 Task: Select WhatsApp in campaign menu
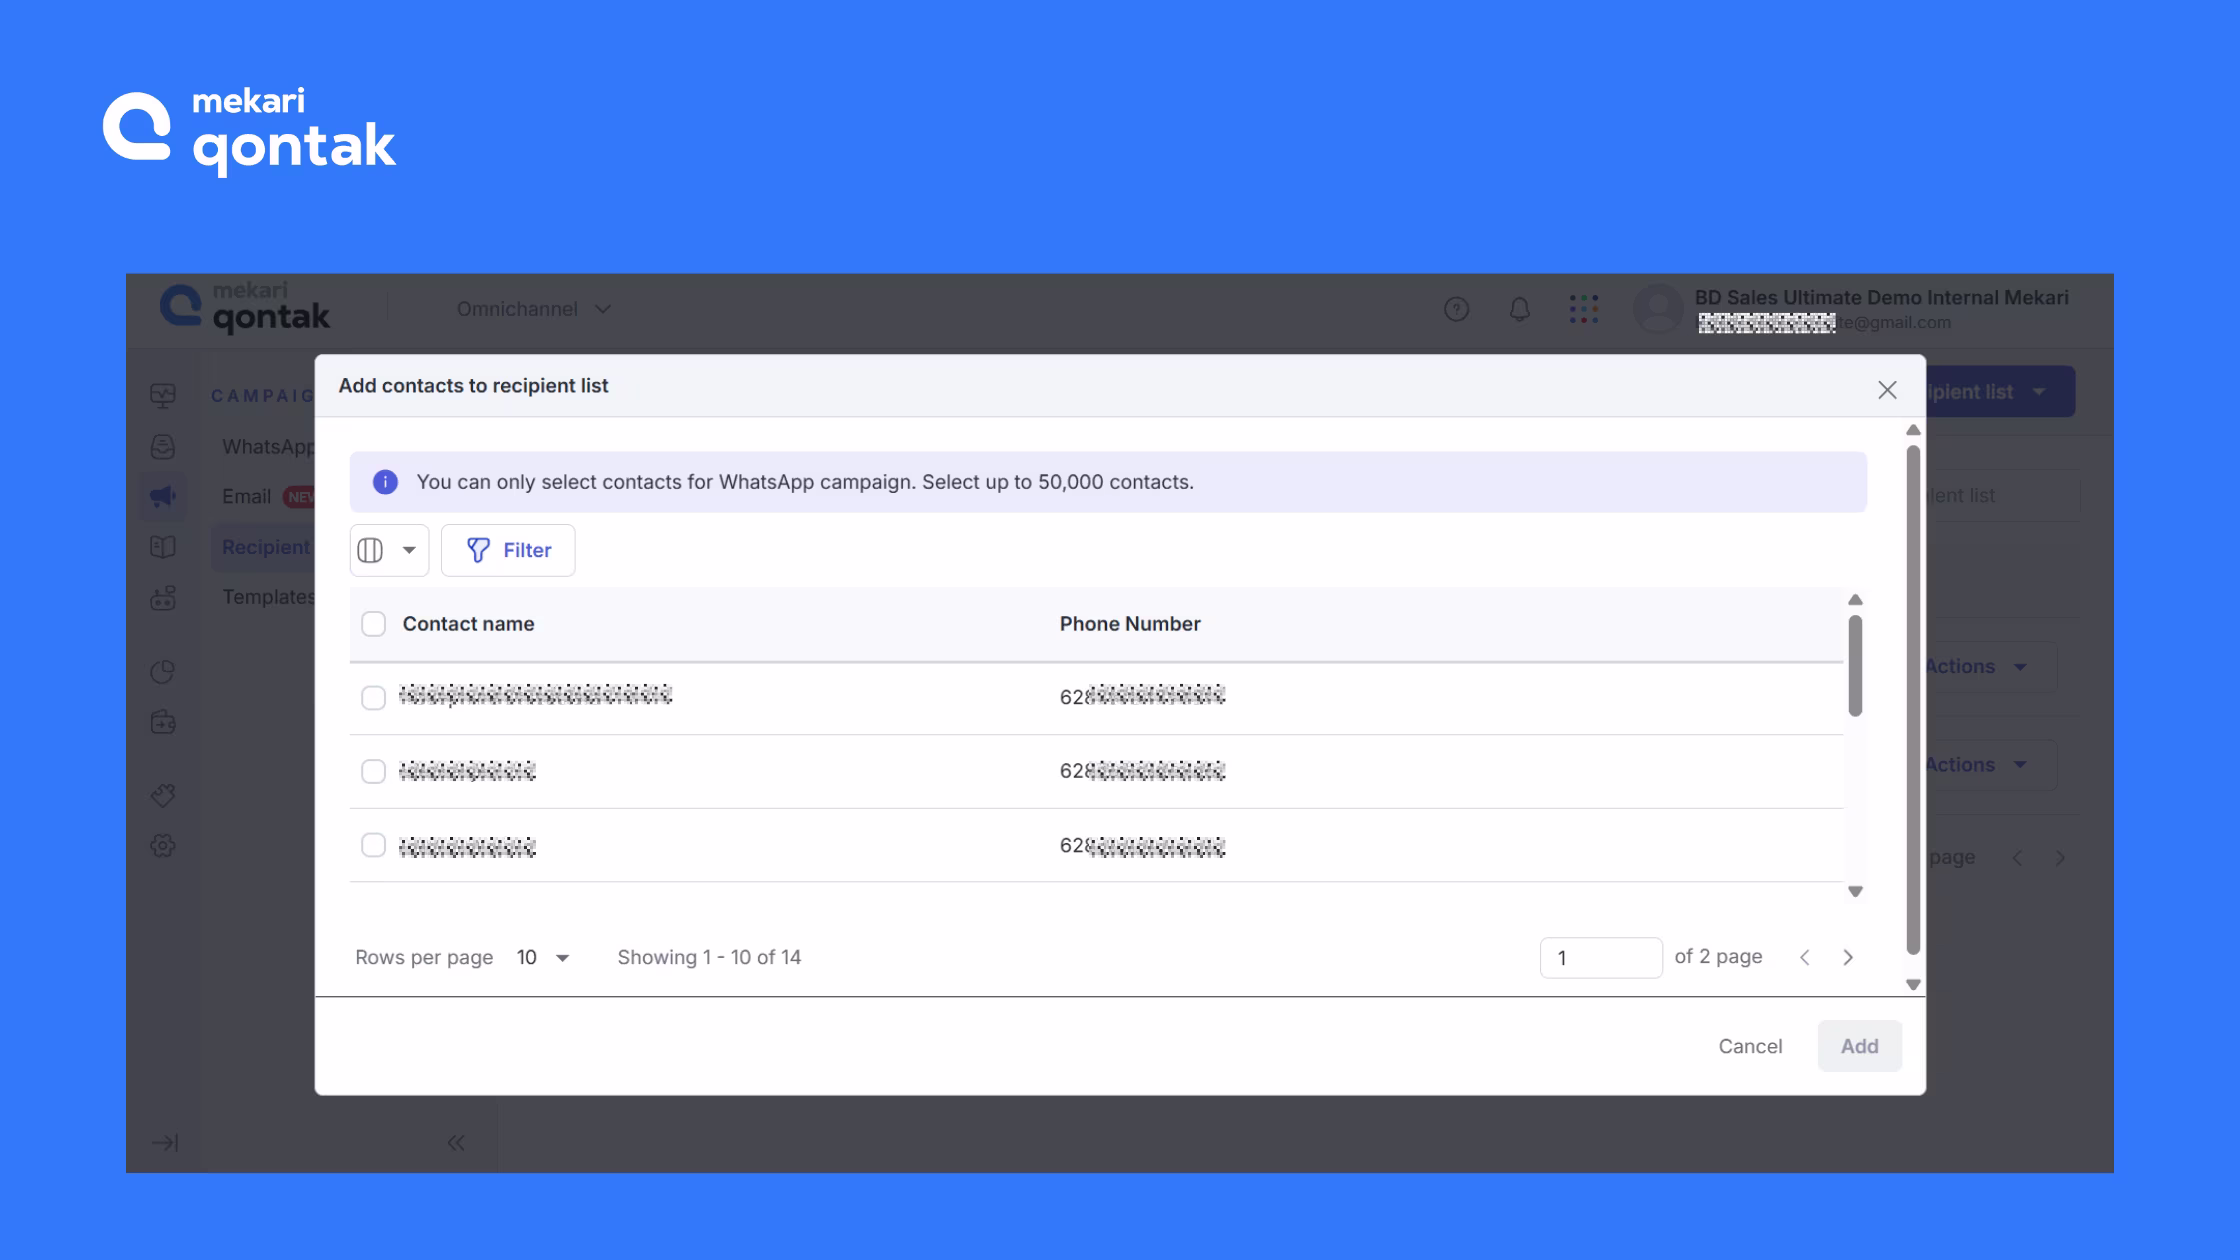(267, 446)
